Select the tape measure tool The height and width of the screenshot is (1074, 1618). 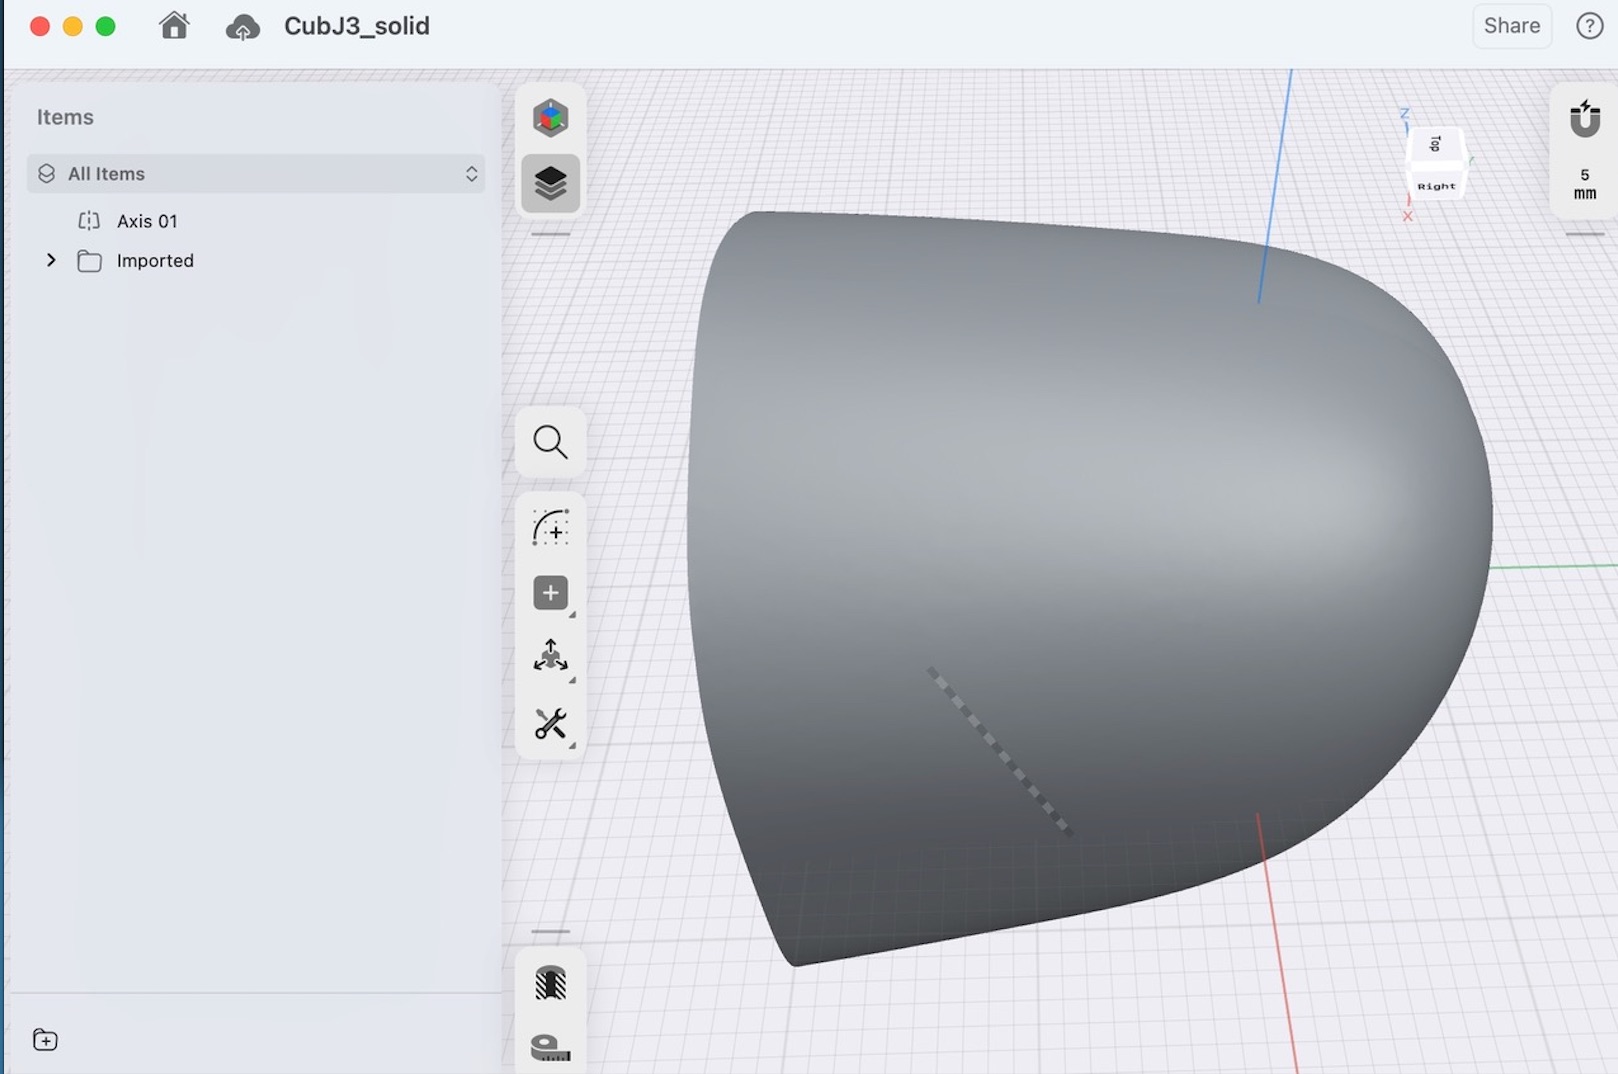550,1047
